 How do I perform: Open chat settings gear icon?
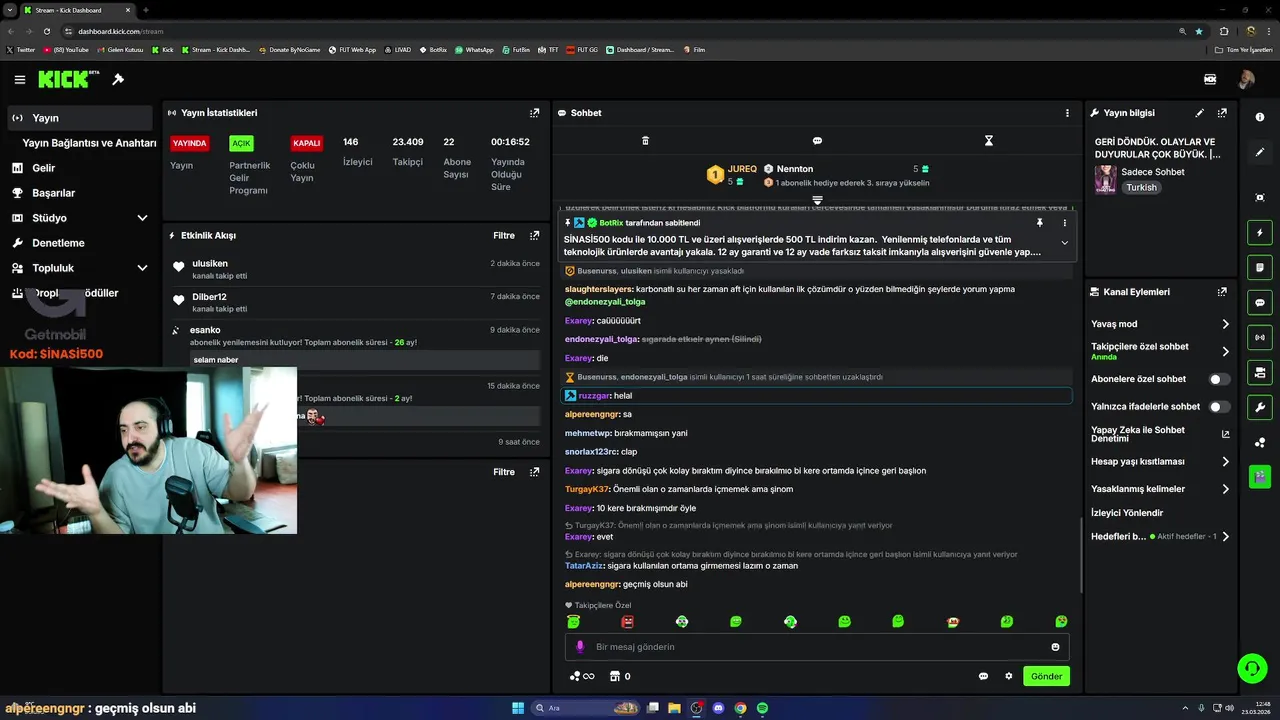pyautogui.click(x=1008, y=676)
